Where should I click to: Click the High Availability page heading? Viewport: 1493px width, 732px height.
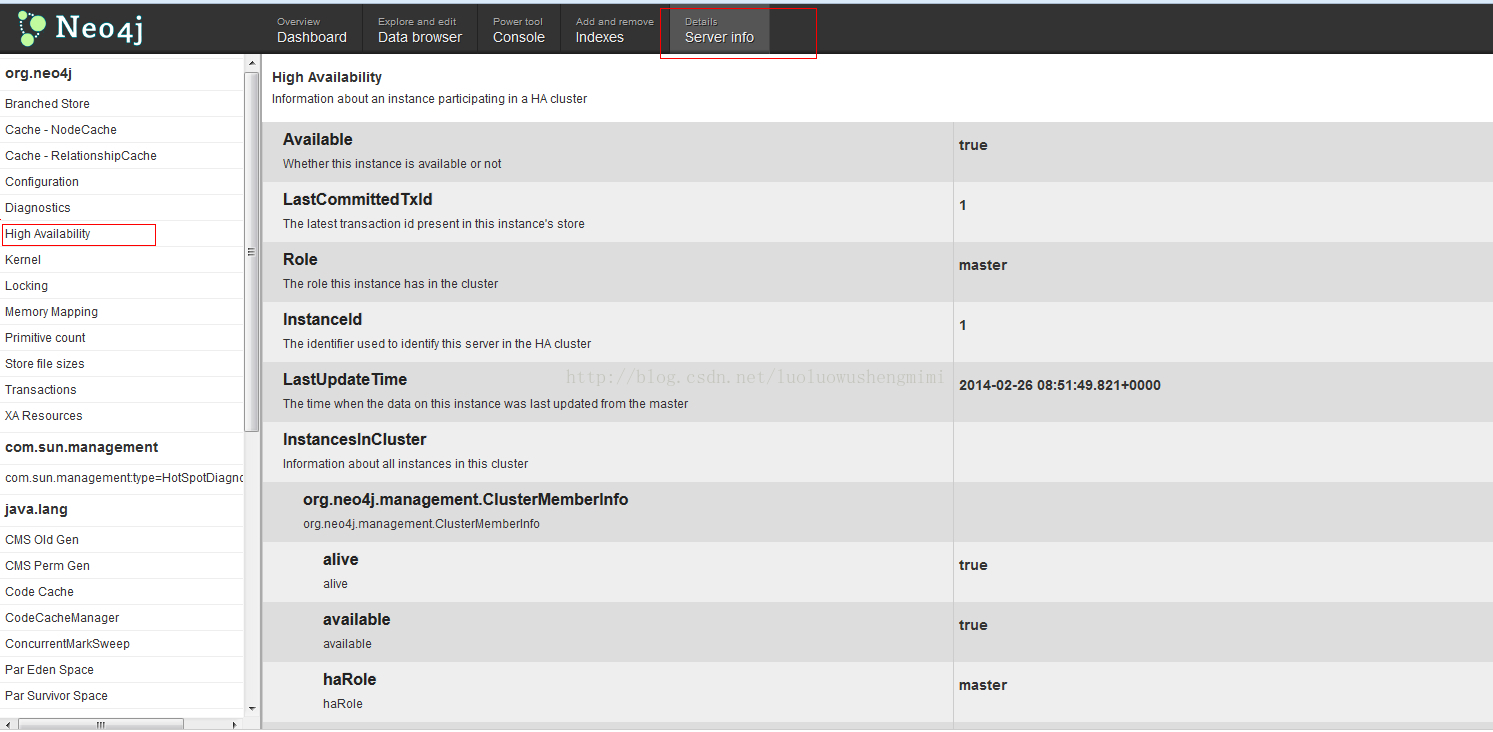pyautogui.click(x=327, y=77)
